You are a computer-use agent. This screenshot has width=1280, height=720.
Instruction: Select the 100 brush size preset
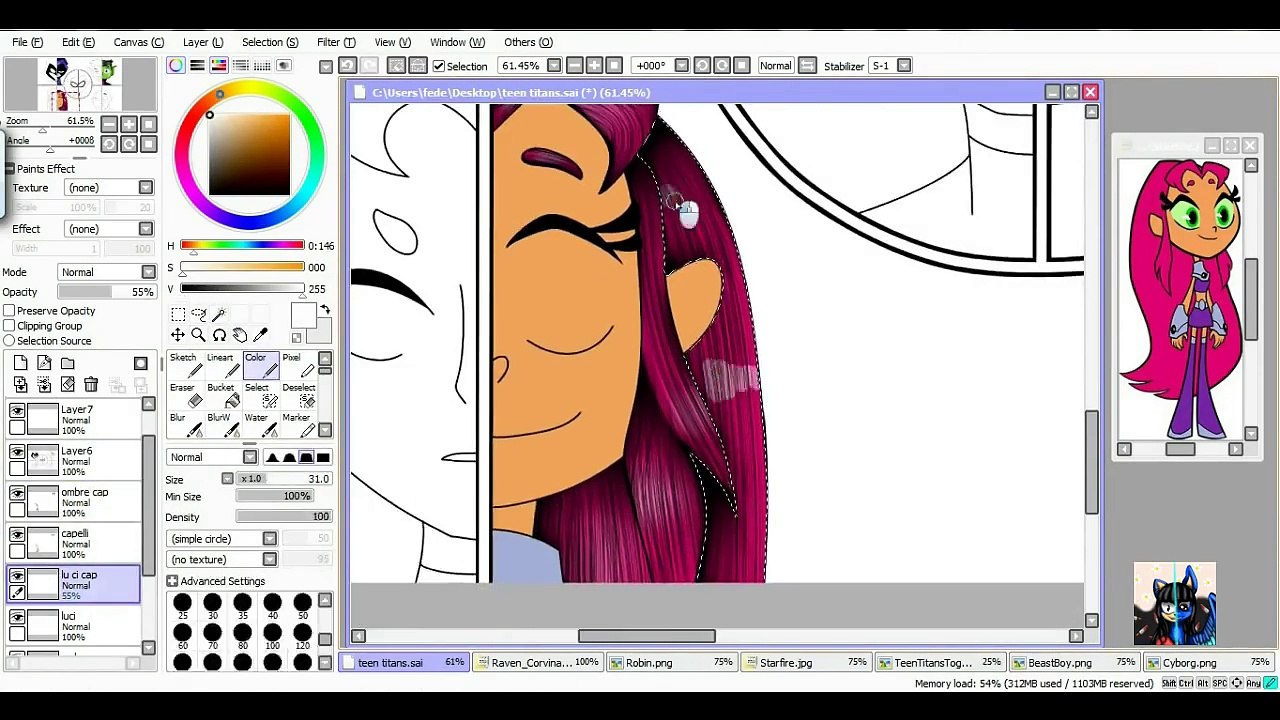coord(272,636)
